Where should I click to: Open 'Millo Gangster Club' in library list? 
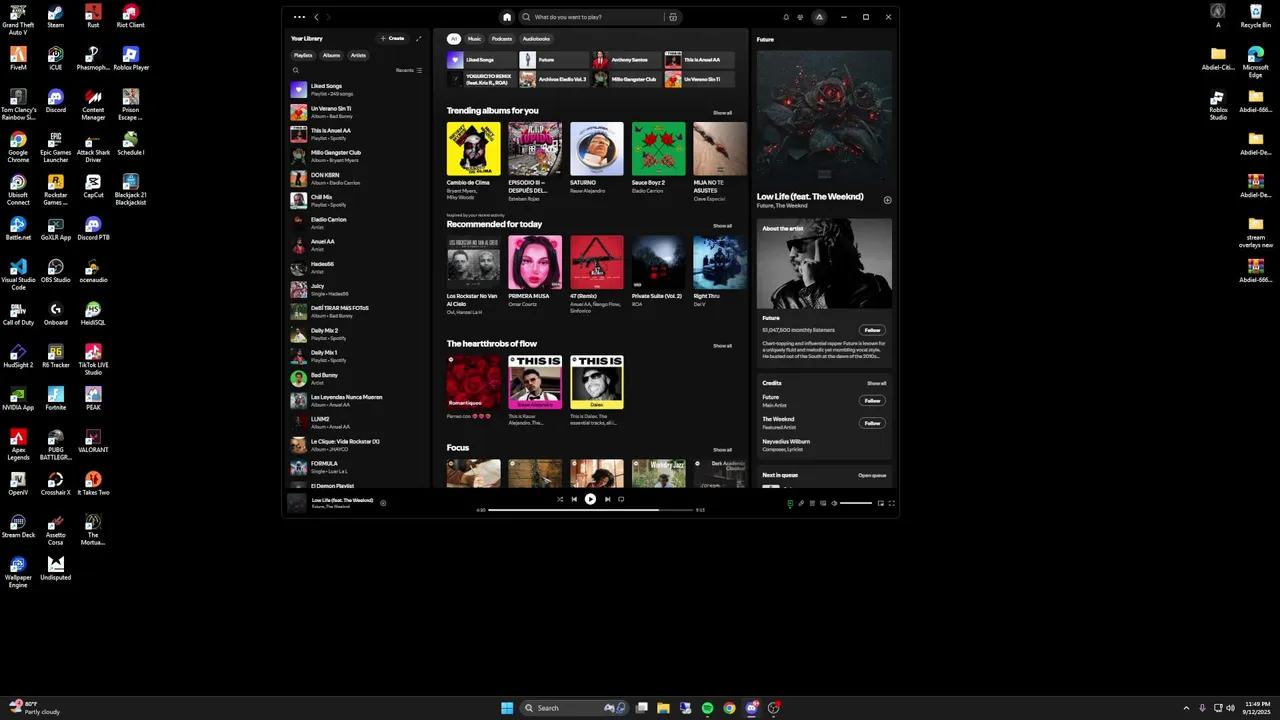pos(357,156)
